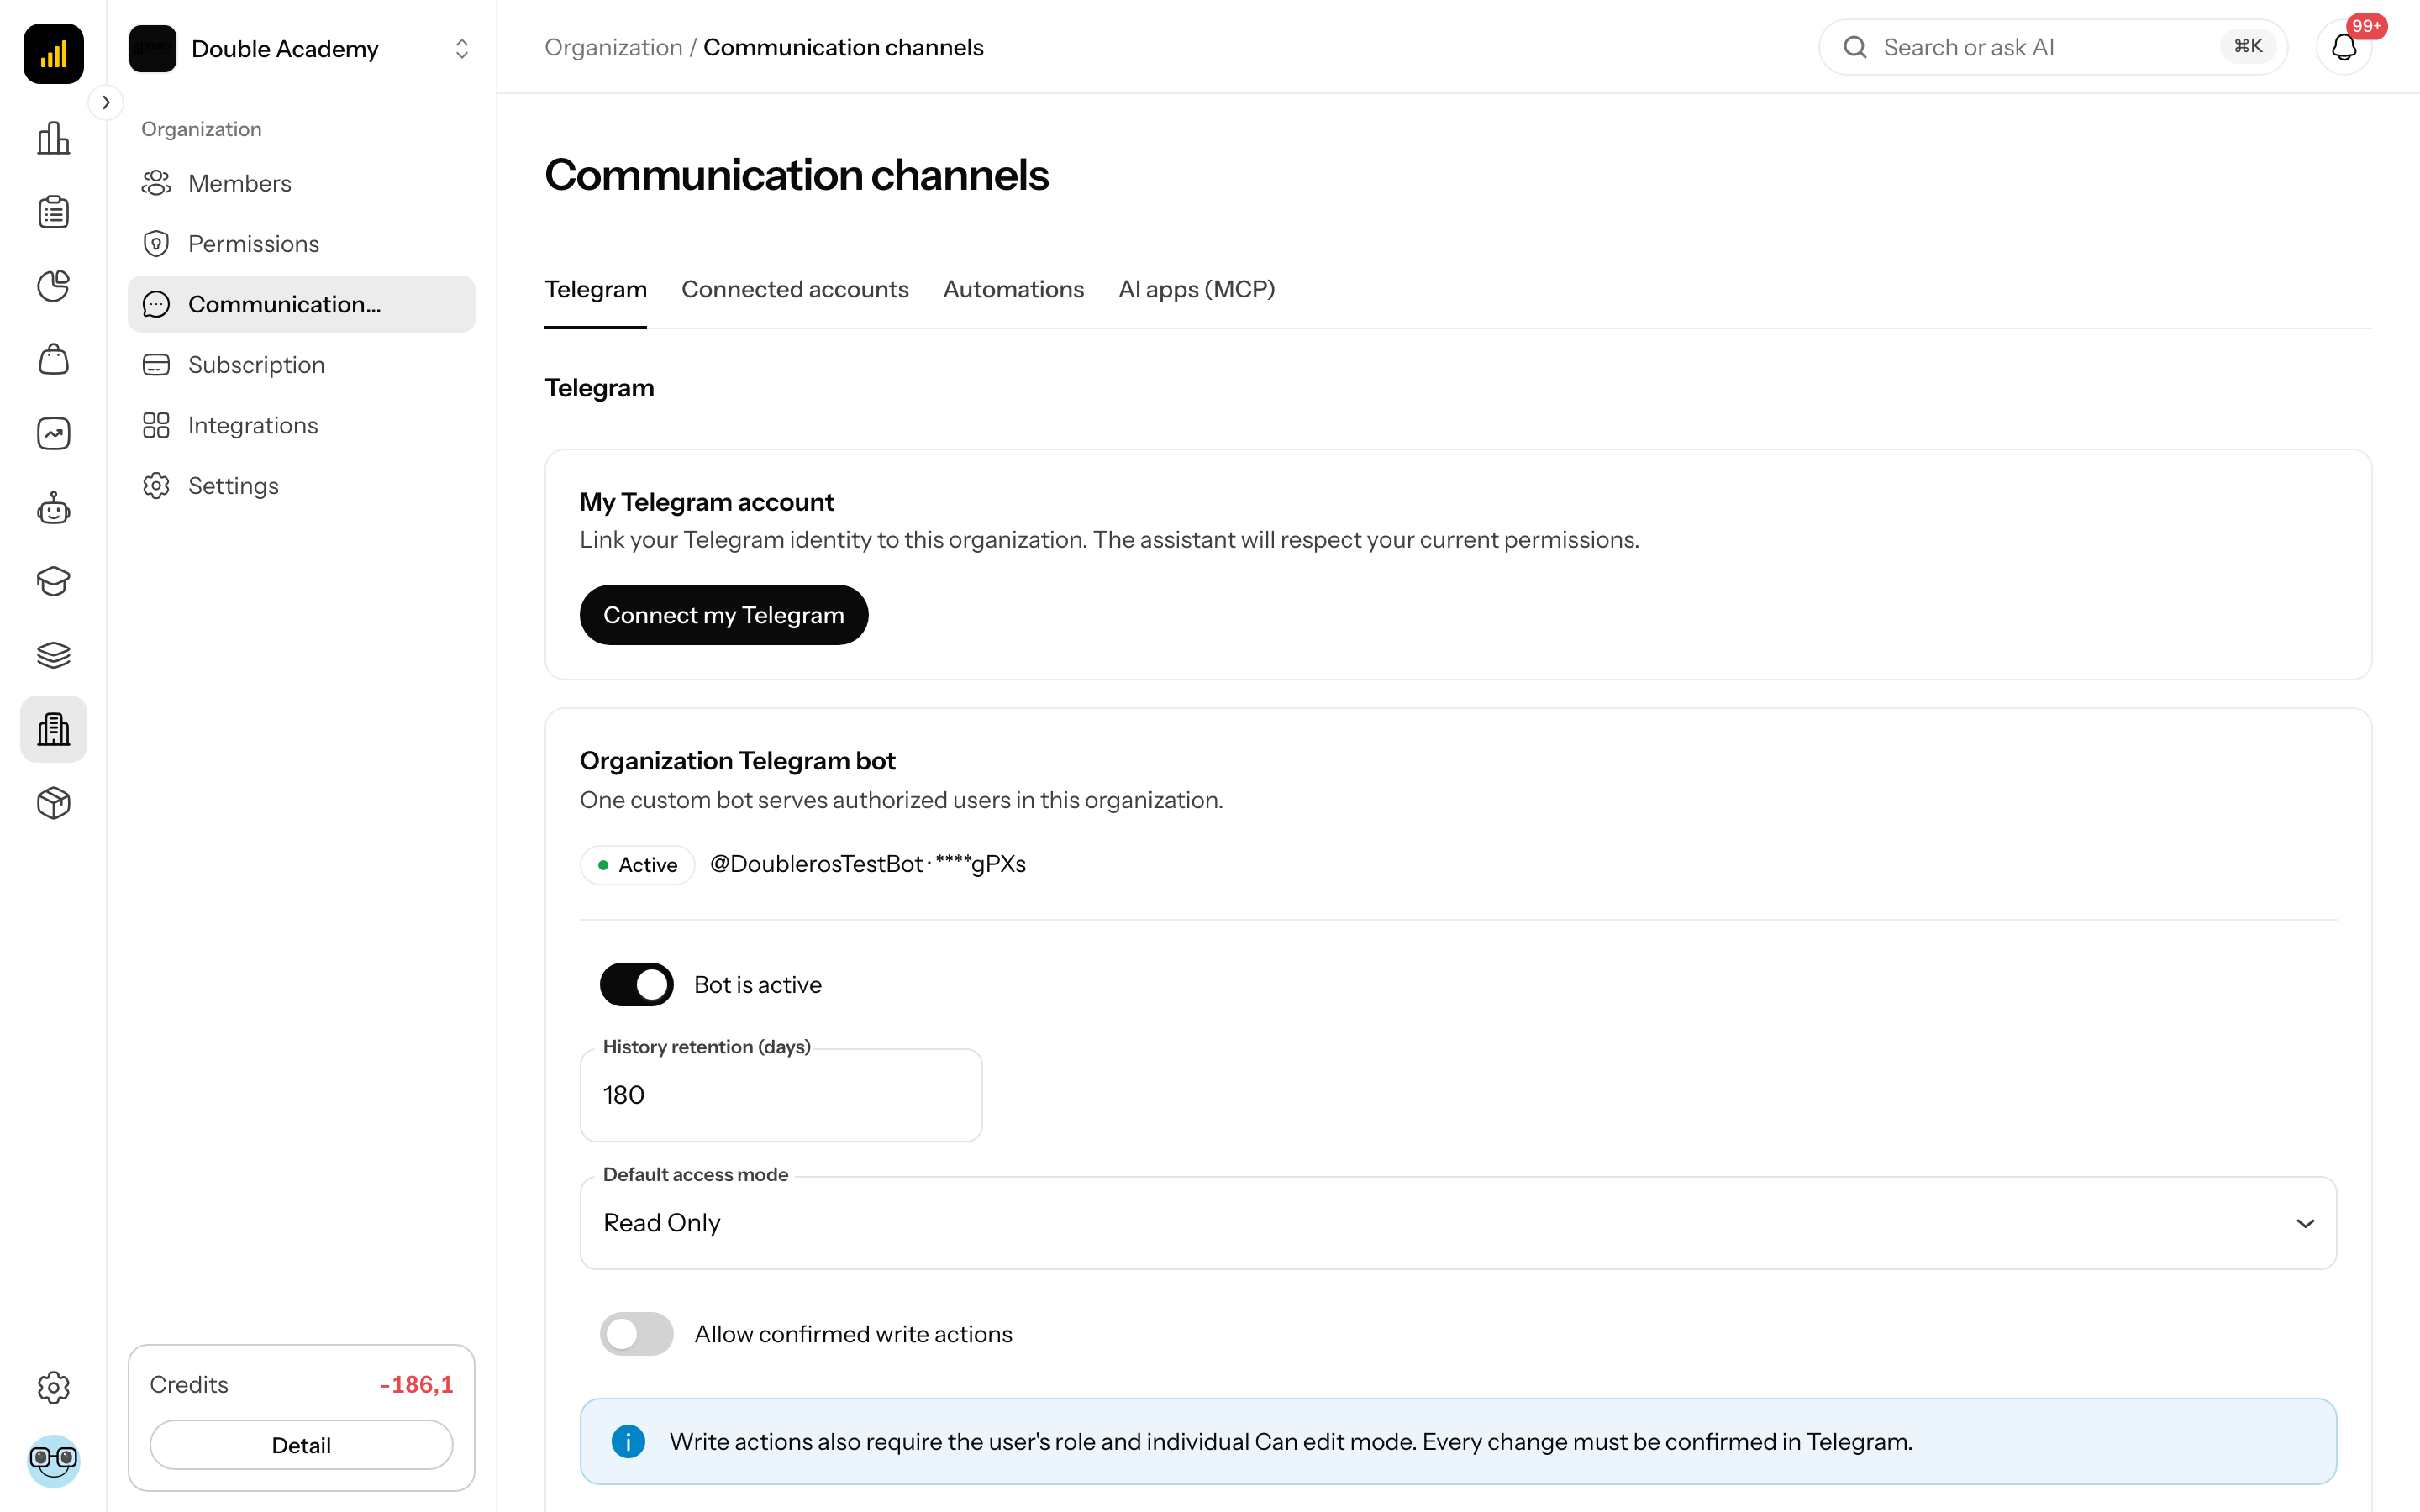This screenshot has width=2420, height=1512.
Task: Switch to the Automations tab
Action: [1013, 290]
